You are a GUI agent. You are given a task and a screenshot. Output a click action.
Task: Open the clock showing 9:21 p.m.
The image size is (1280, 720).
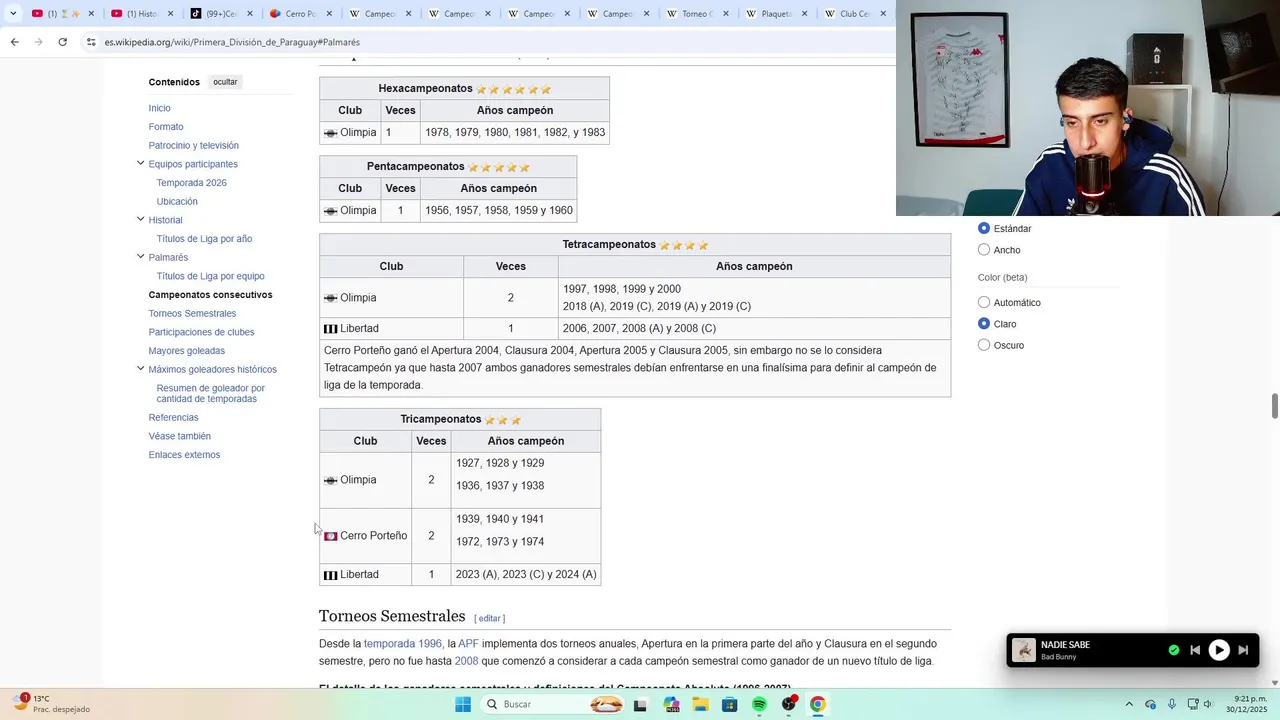(1247, 704)
